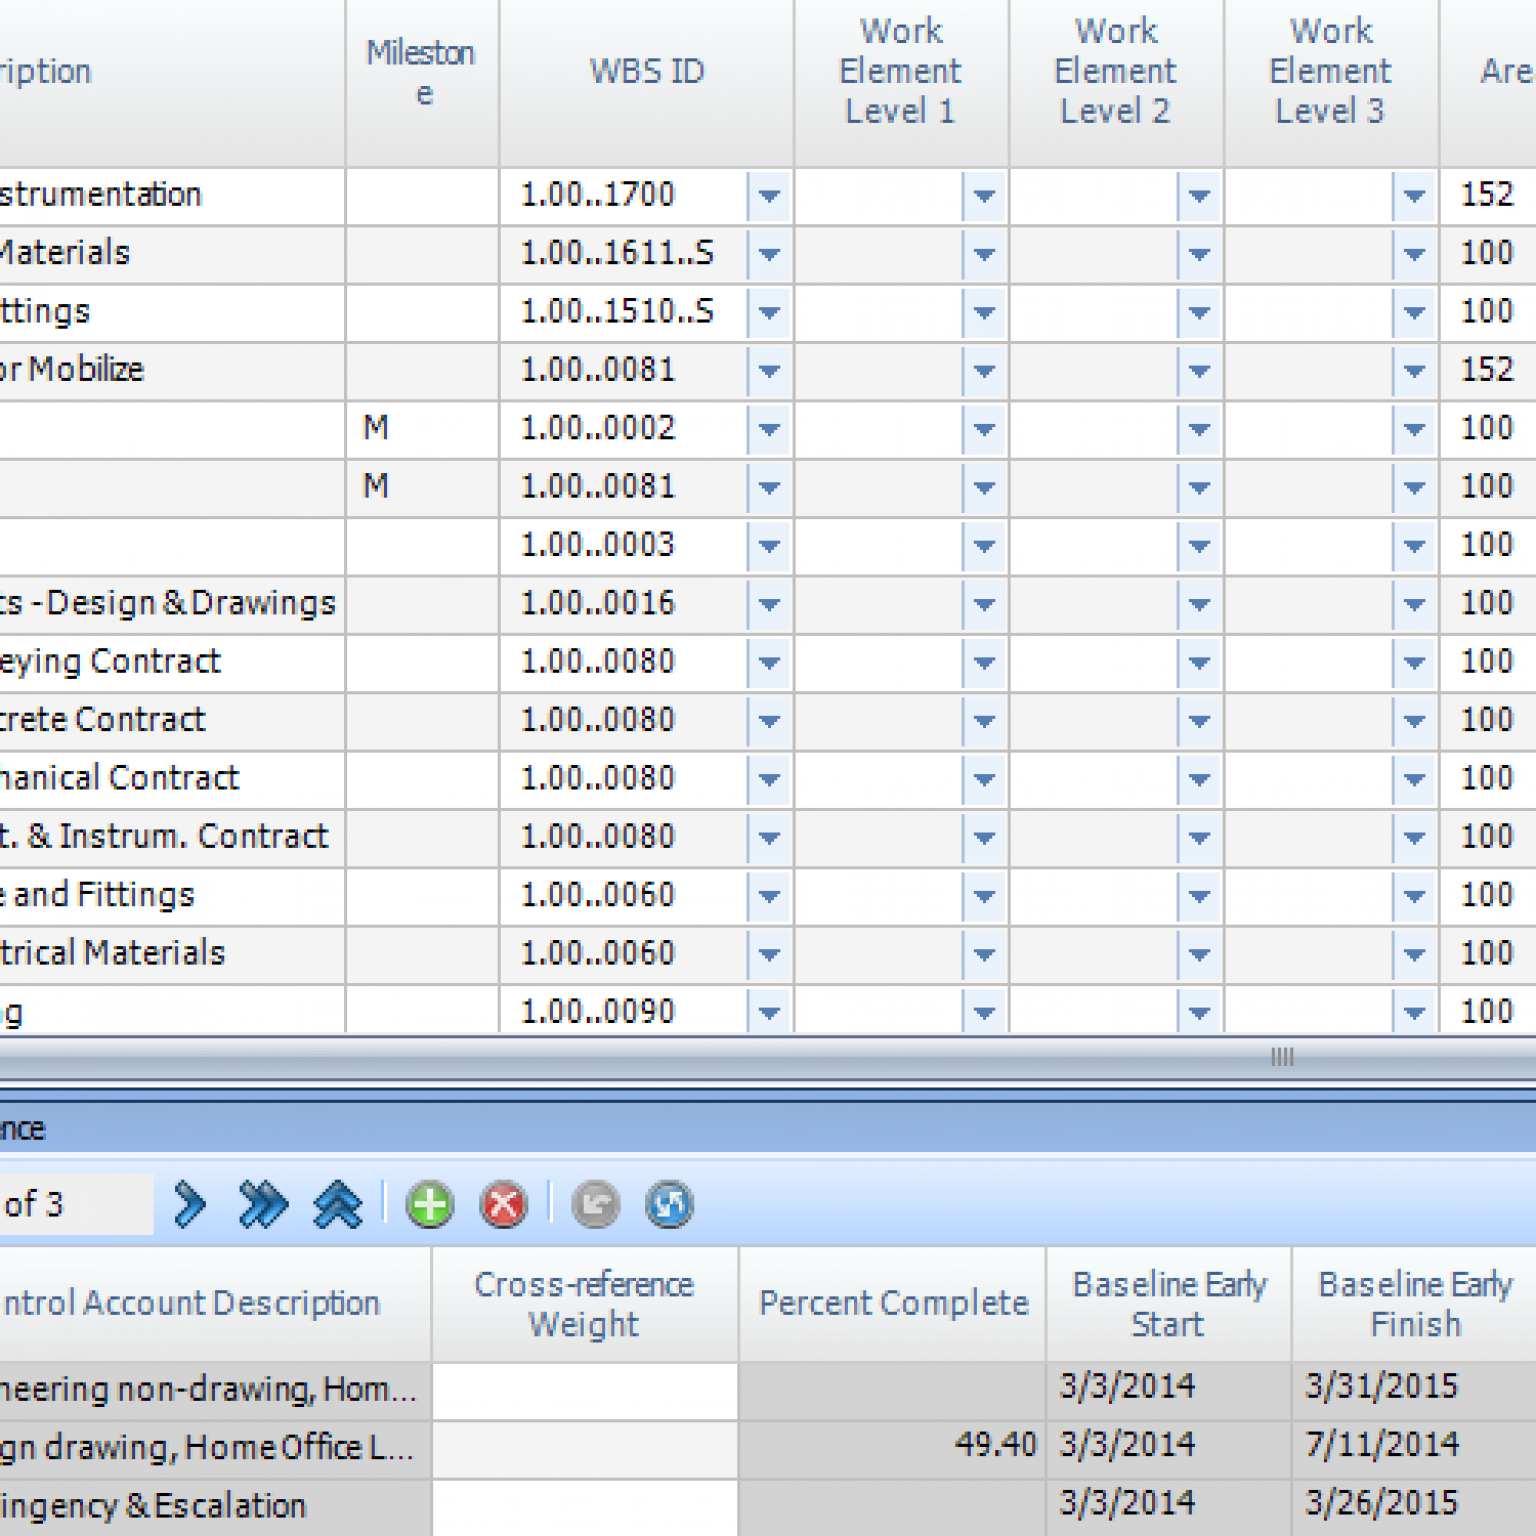Click the double up-arrow icon

coord(338,1204)
